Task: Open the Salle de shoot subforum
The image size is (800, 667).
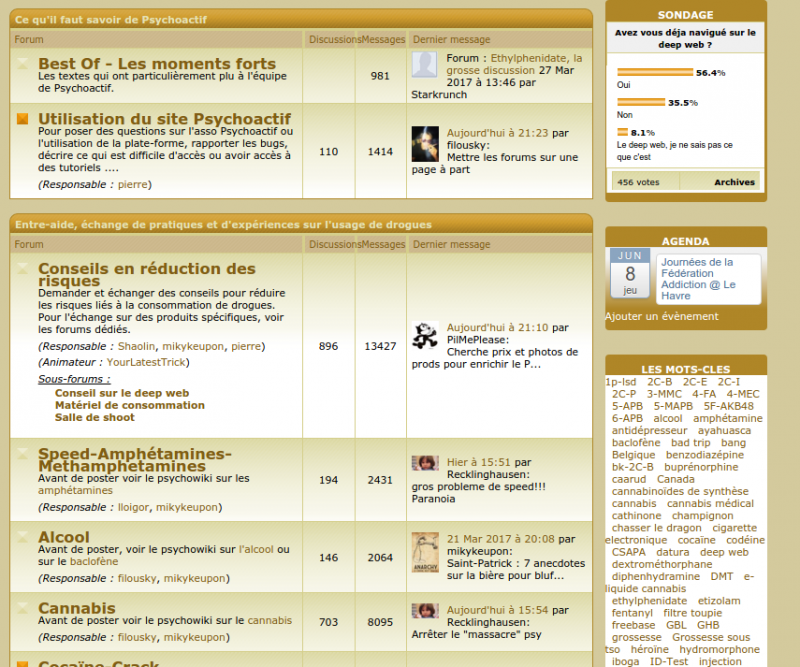Action: coord(96,418)
